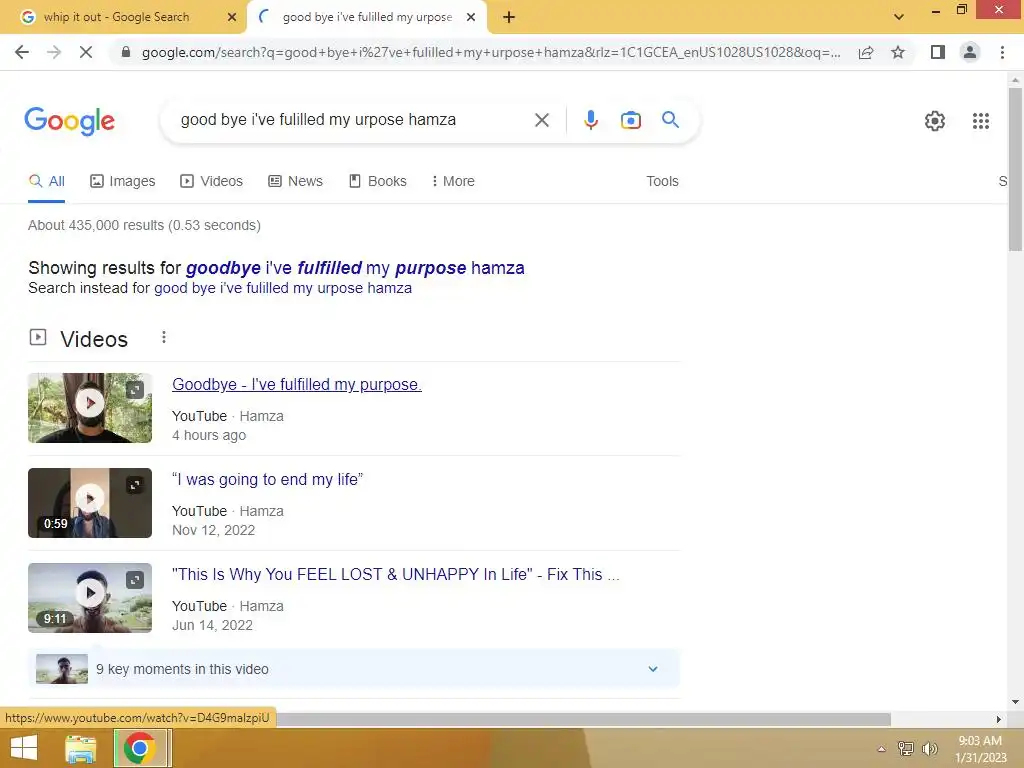The width and height of the screenshot is (1024, 768).
Task: Close the whip it out tab
Action: [232, 17]
